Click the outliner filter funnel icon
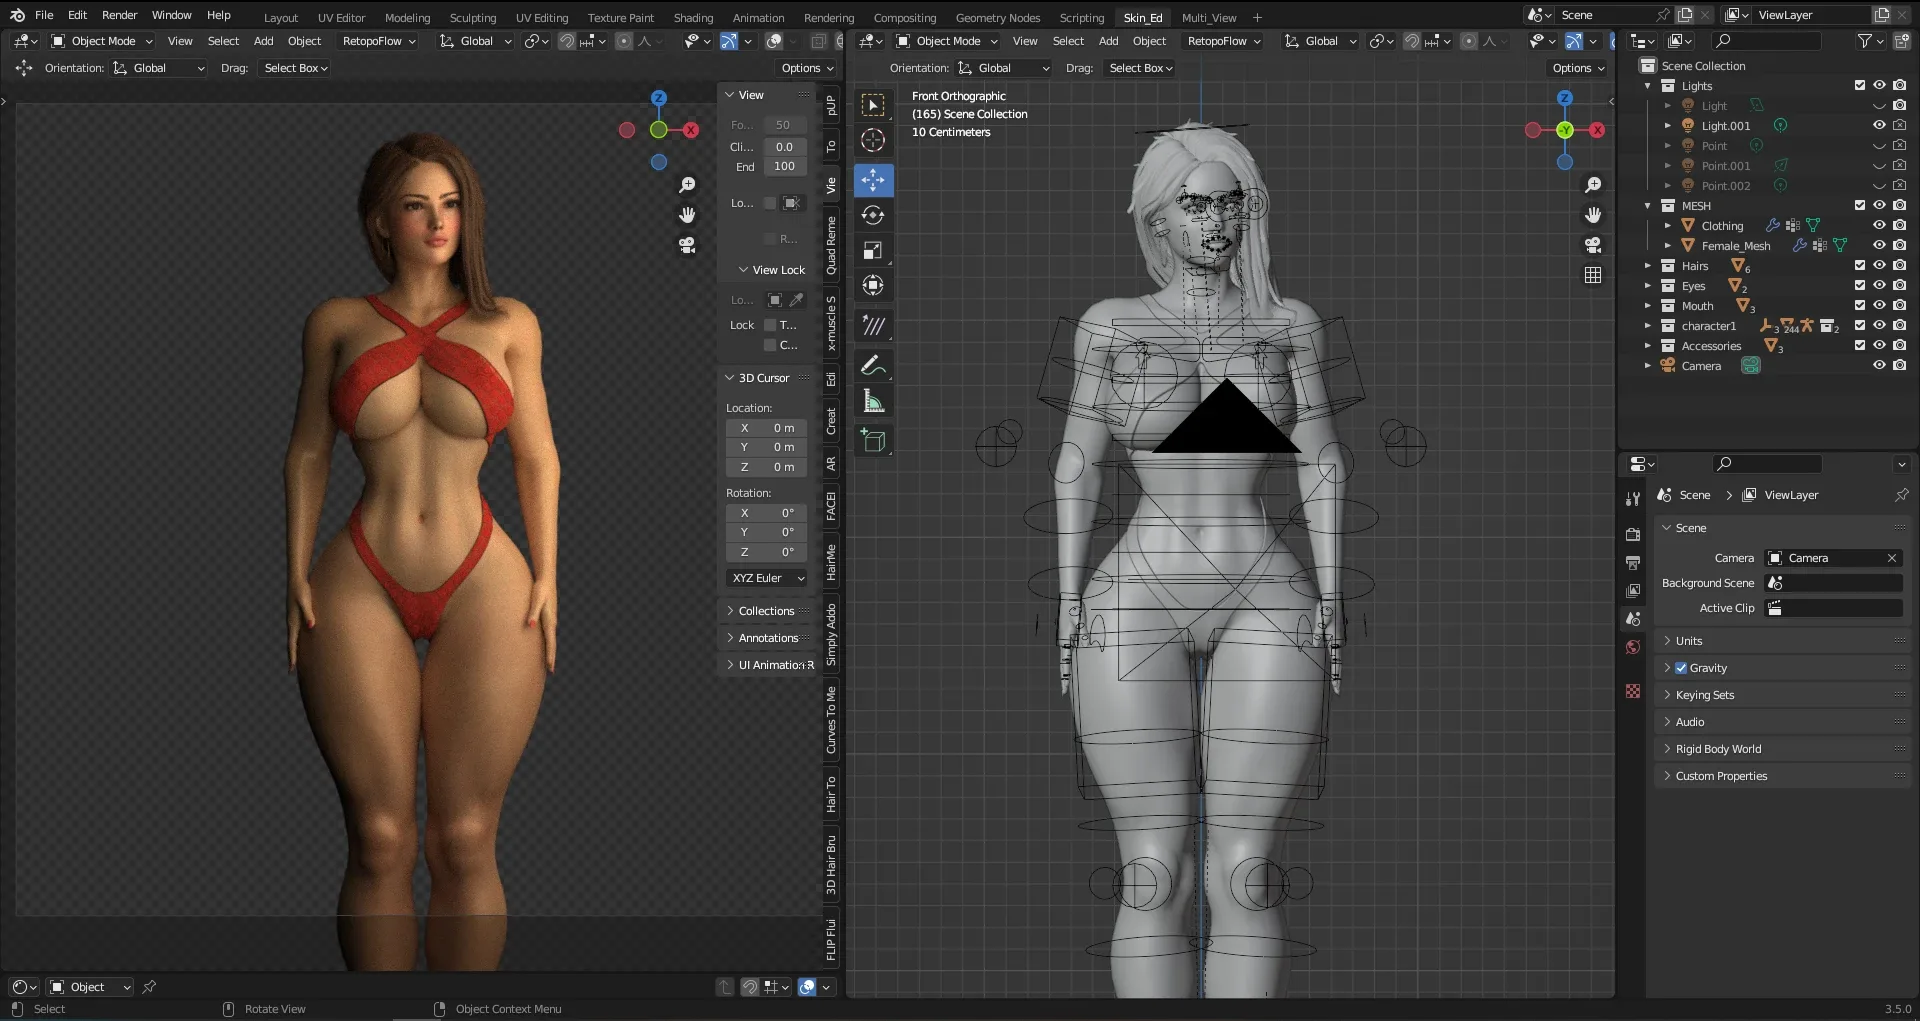 pos(1866,41)
